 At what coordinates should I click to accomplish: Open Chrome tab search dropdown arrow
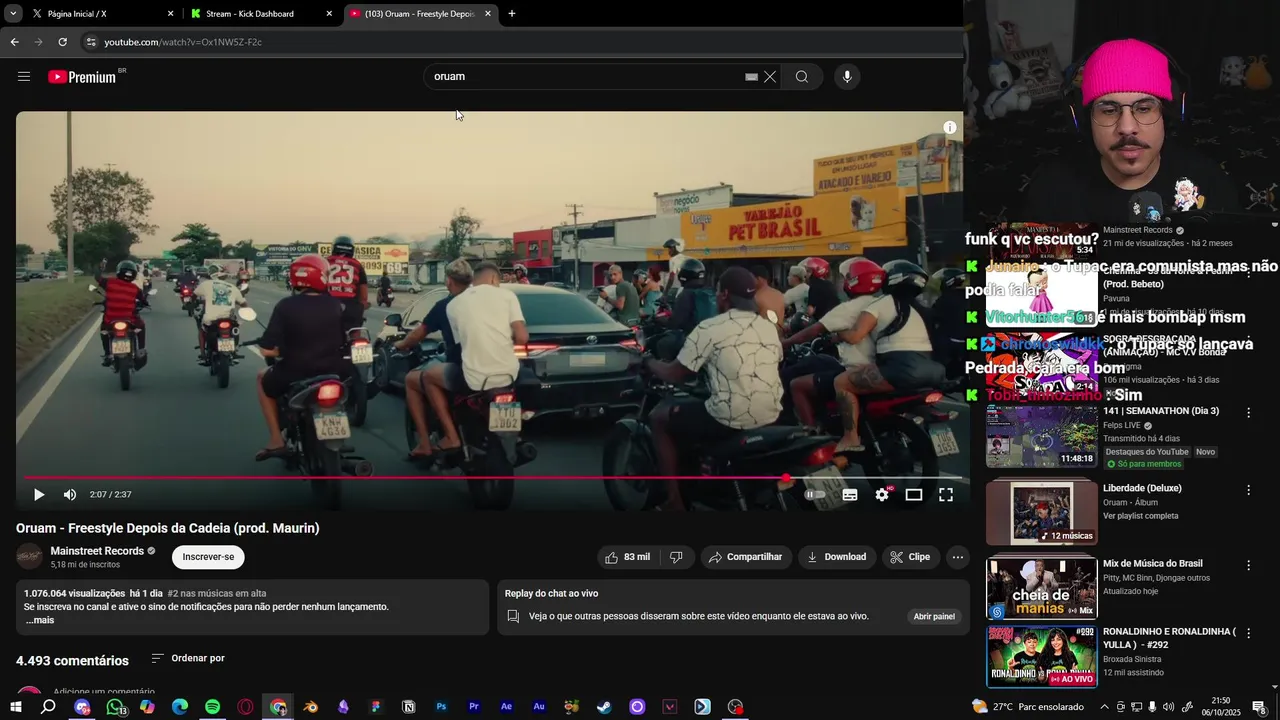(x=13, y=14)
